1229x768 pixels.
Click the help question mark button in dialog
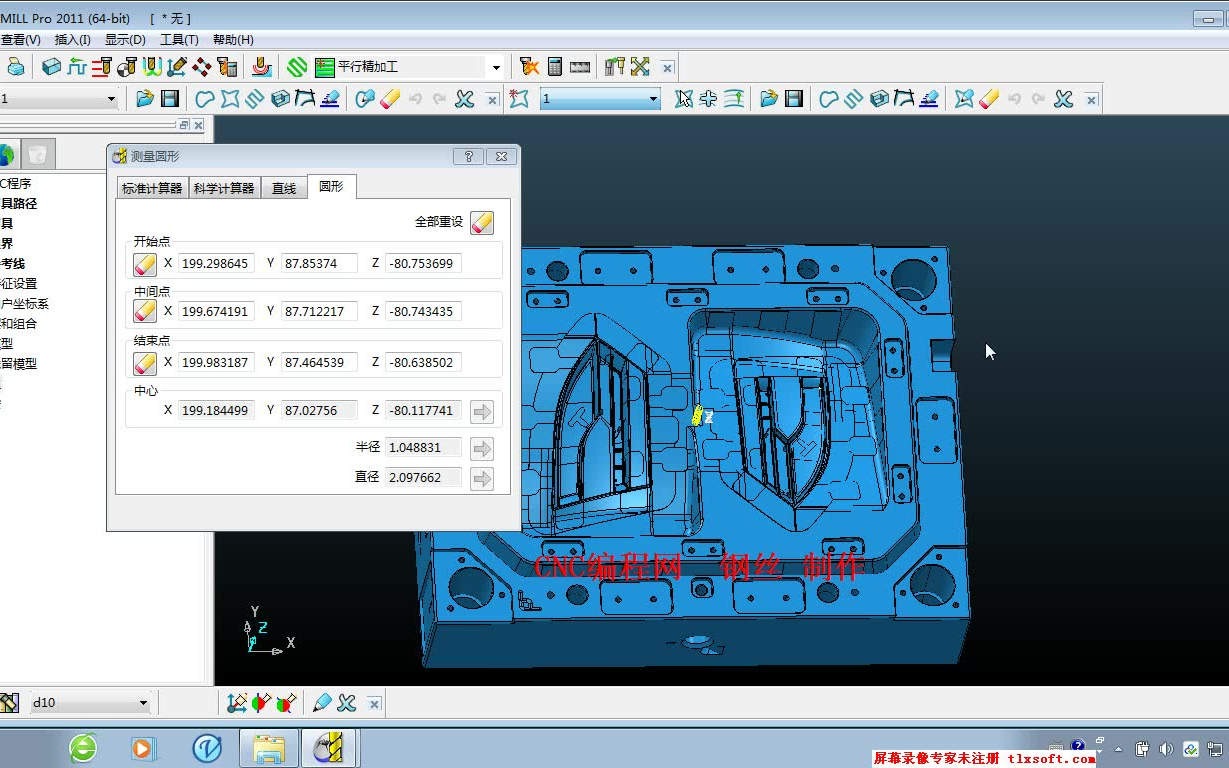[468, 157]
